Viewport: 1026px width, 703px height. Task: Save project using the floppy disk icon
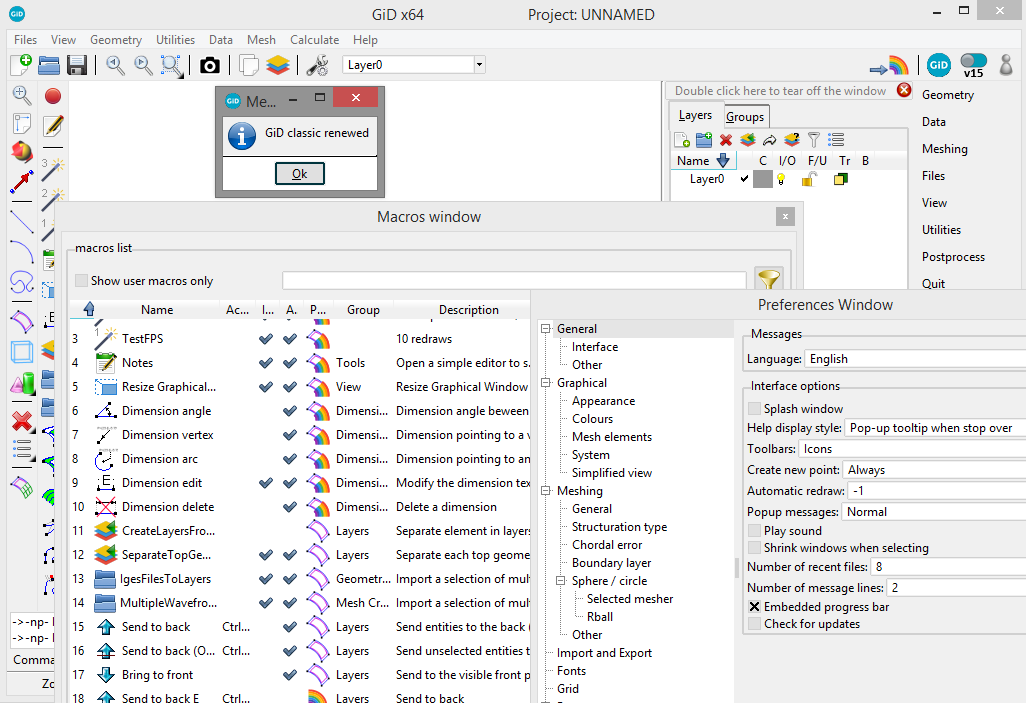[x=77, y=65]
